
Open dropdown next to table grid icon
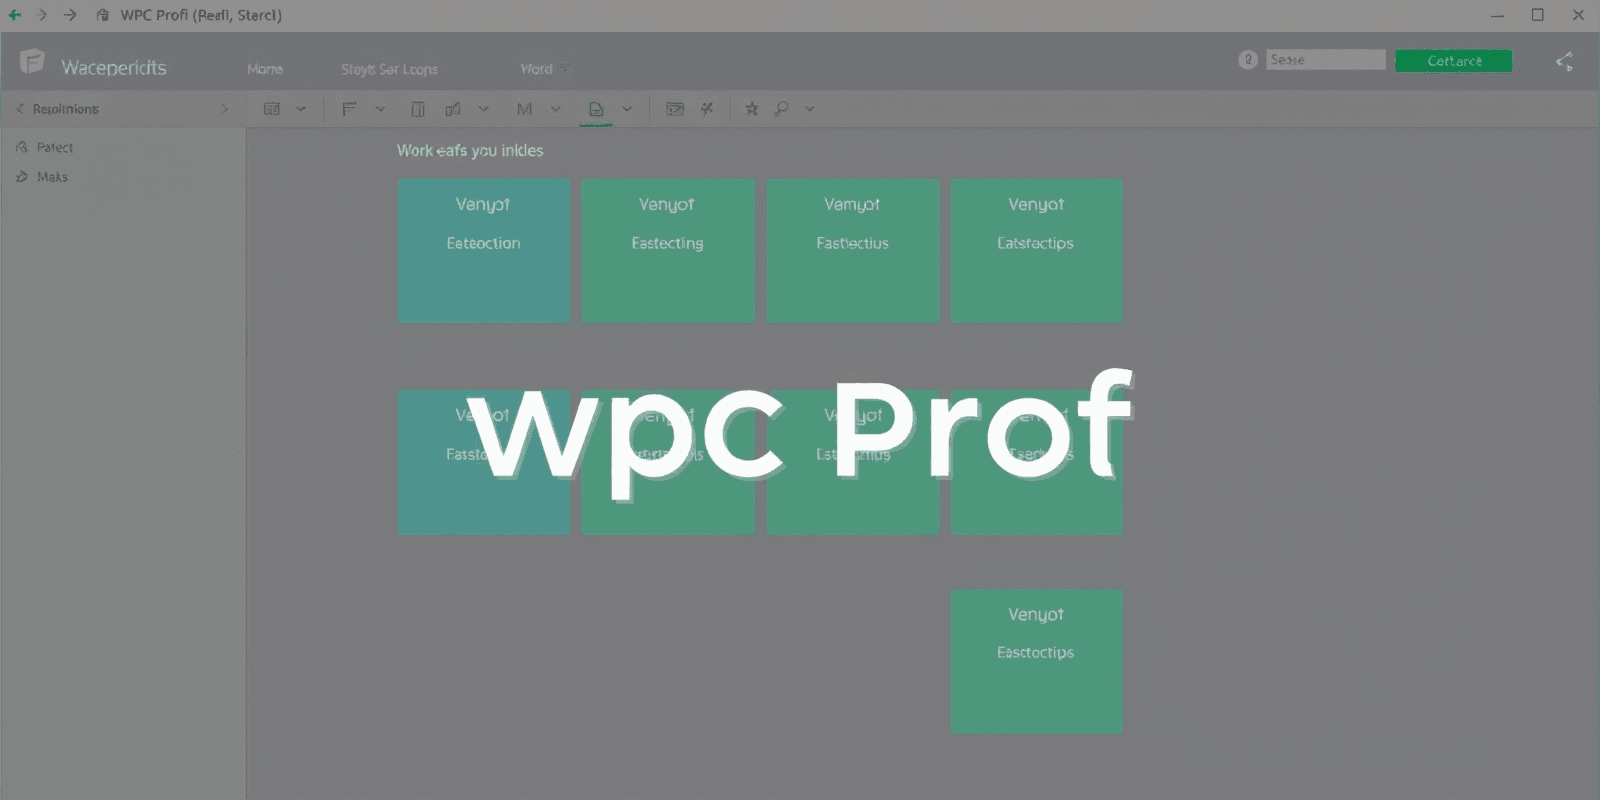300,109
